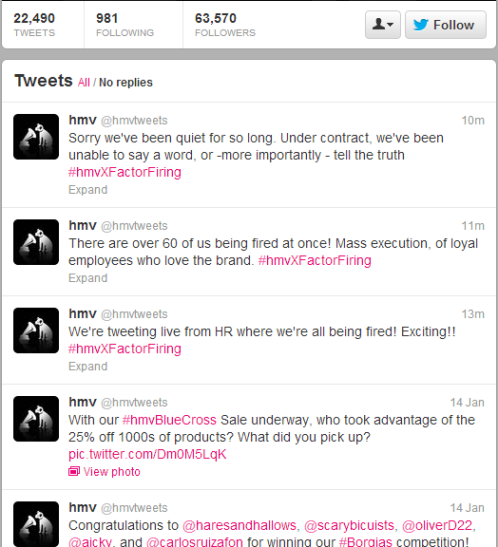This screenshot has width=498, height=547.
Task: Click the 10m timestamp on first tweet
Action: coord(473,120)
